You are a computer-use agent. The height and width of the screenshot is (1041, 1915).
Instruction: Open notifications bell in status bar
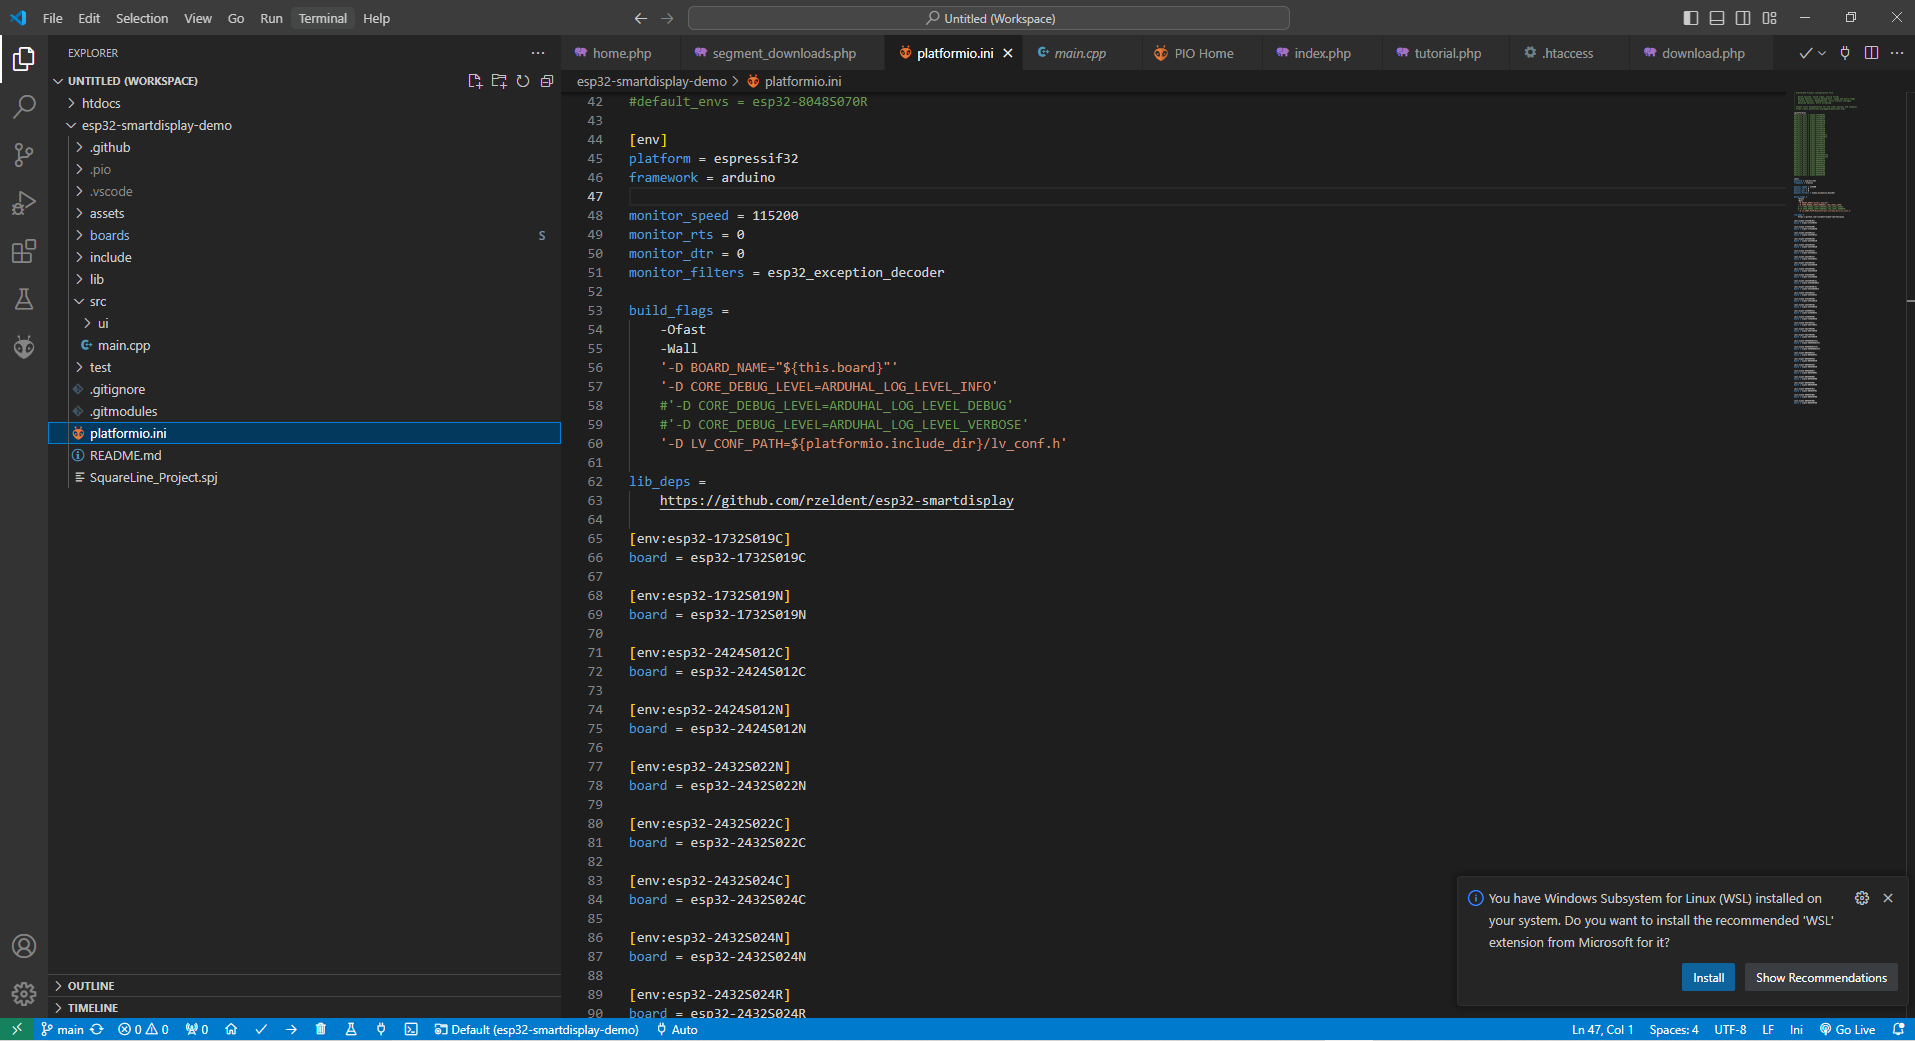(x=1898, y=1029)
